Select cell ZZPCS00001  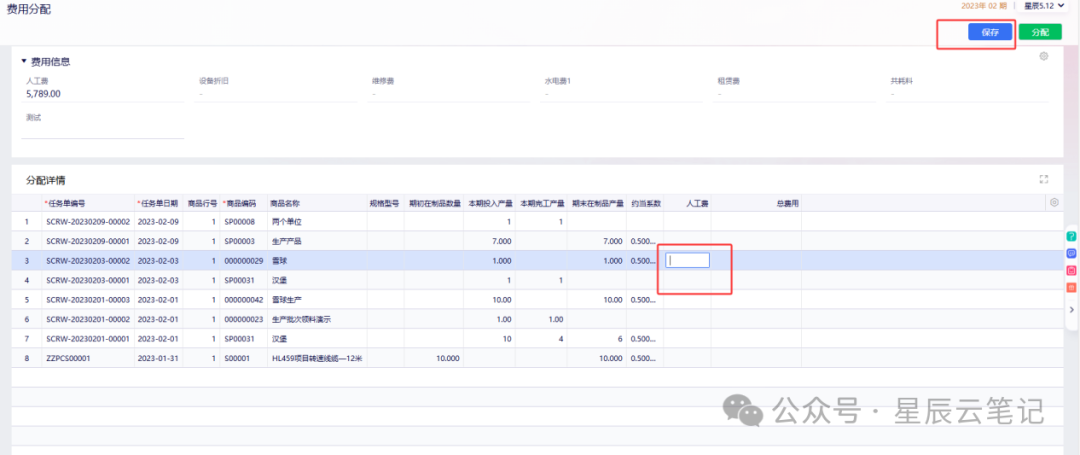(x=68, y=359)
